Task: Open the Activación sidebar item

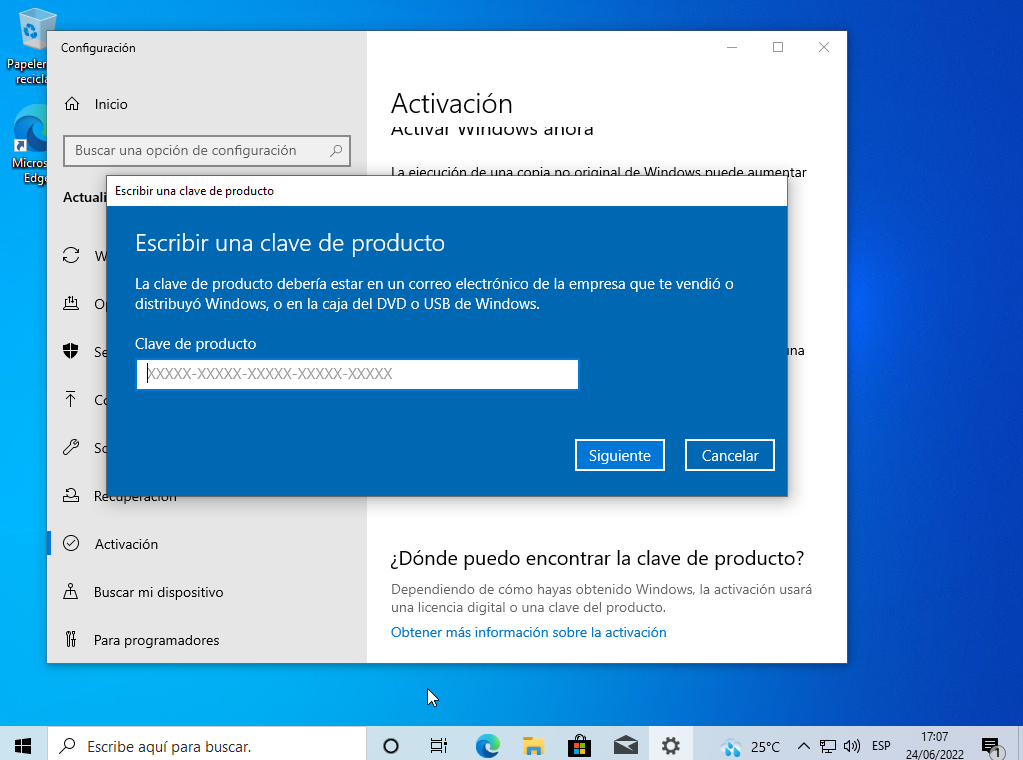Action: pyautogui.click(x=207, y=543)
